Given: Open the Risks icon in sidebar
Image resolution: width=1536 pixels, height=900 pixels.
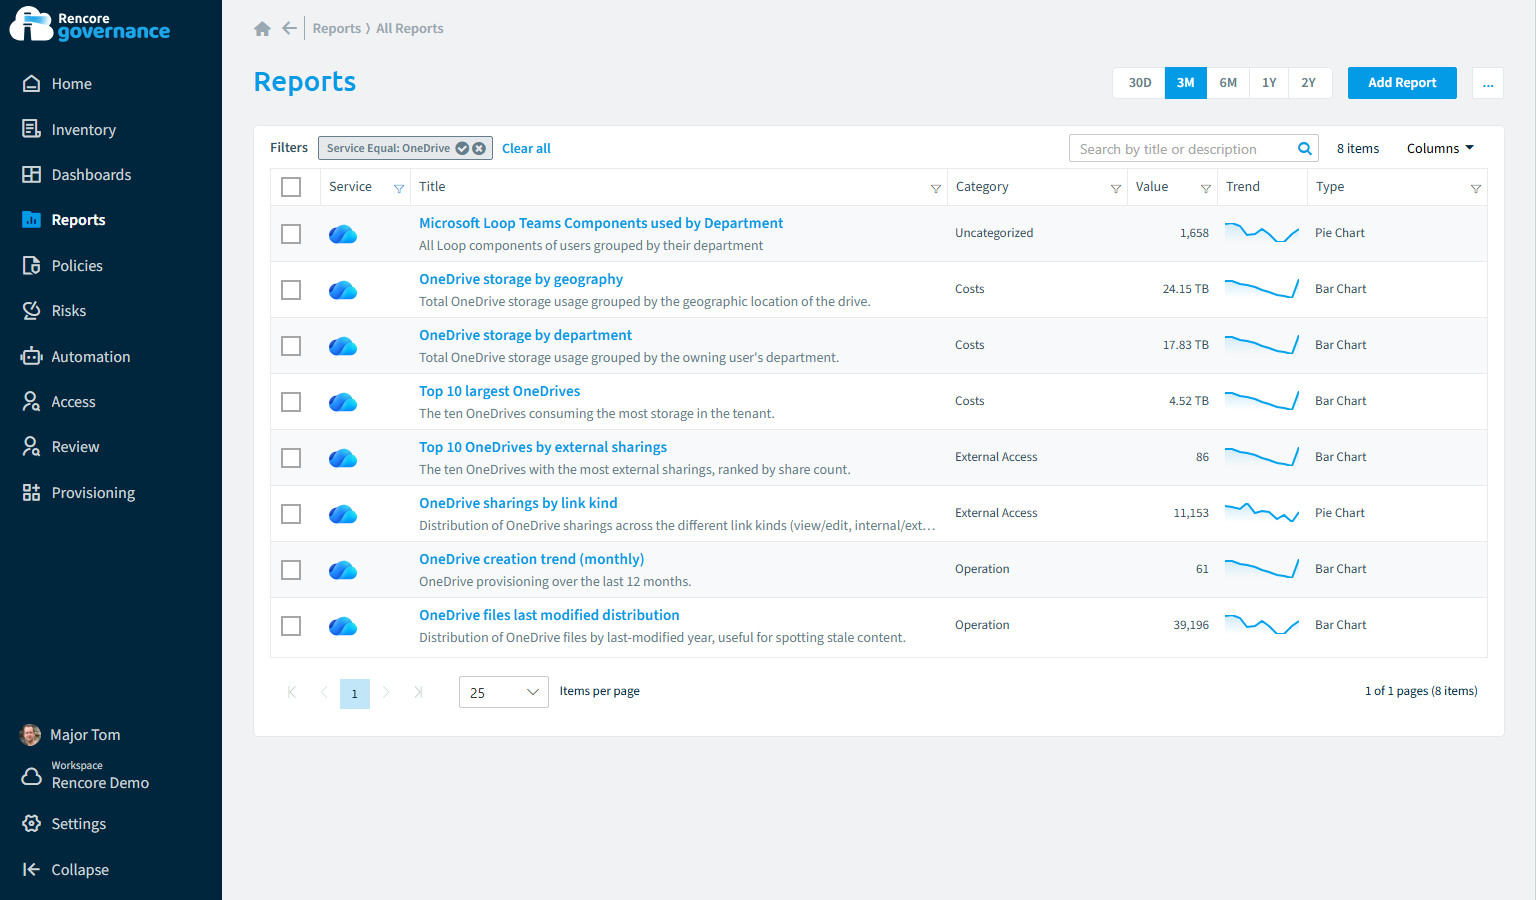Looking at the screenshot, I should point(32,310).
